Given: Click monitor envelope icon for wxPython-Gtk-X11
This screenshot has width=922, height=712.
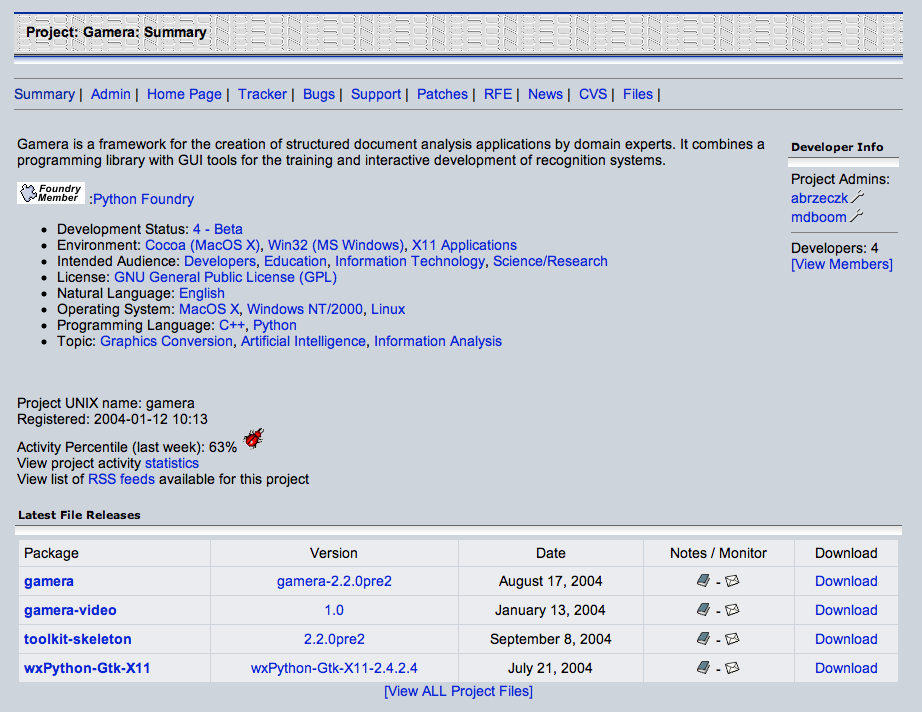Looking at the screenshot, I should click(x=732, y=667).
